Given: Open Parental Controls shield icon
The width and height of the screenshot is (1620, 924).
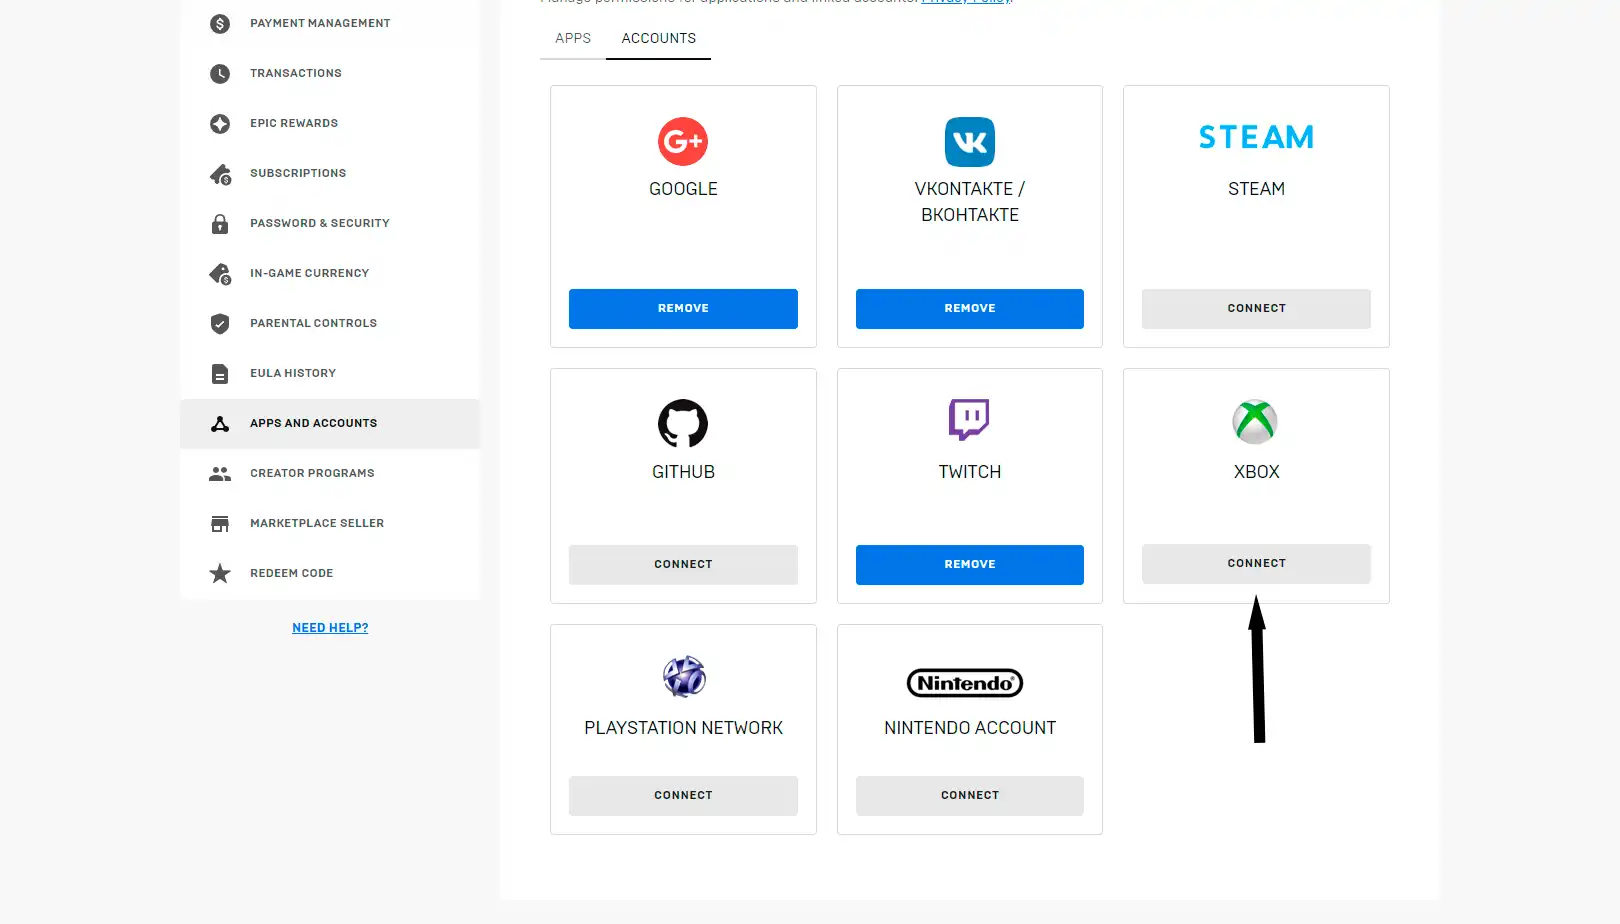Looking at the screenshot, I should click(220, 323).
